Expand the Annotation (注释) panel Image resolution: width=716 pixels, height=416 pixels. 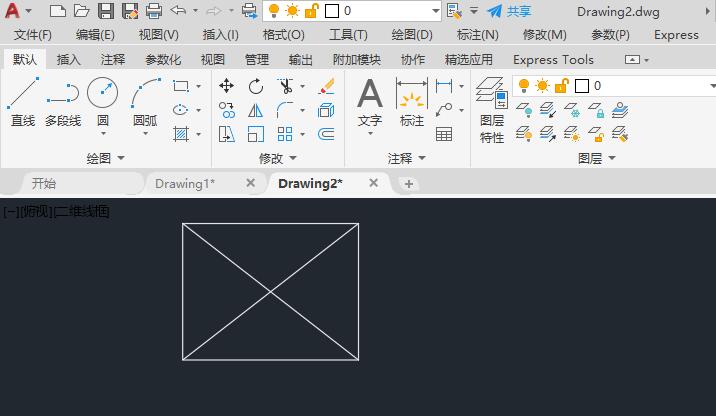coord(406,158)
